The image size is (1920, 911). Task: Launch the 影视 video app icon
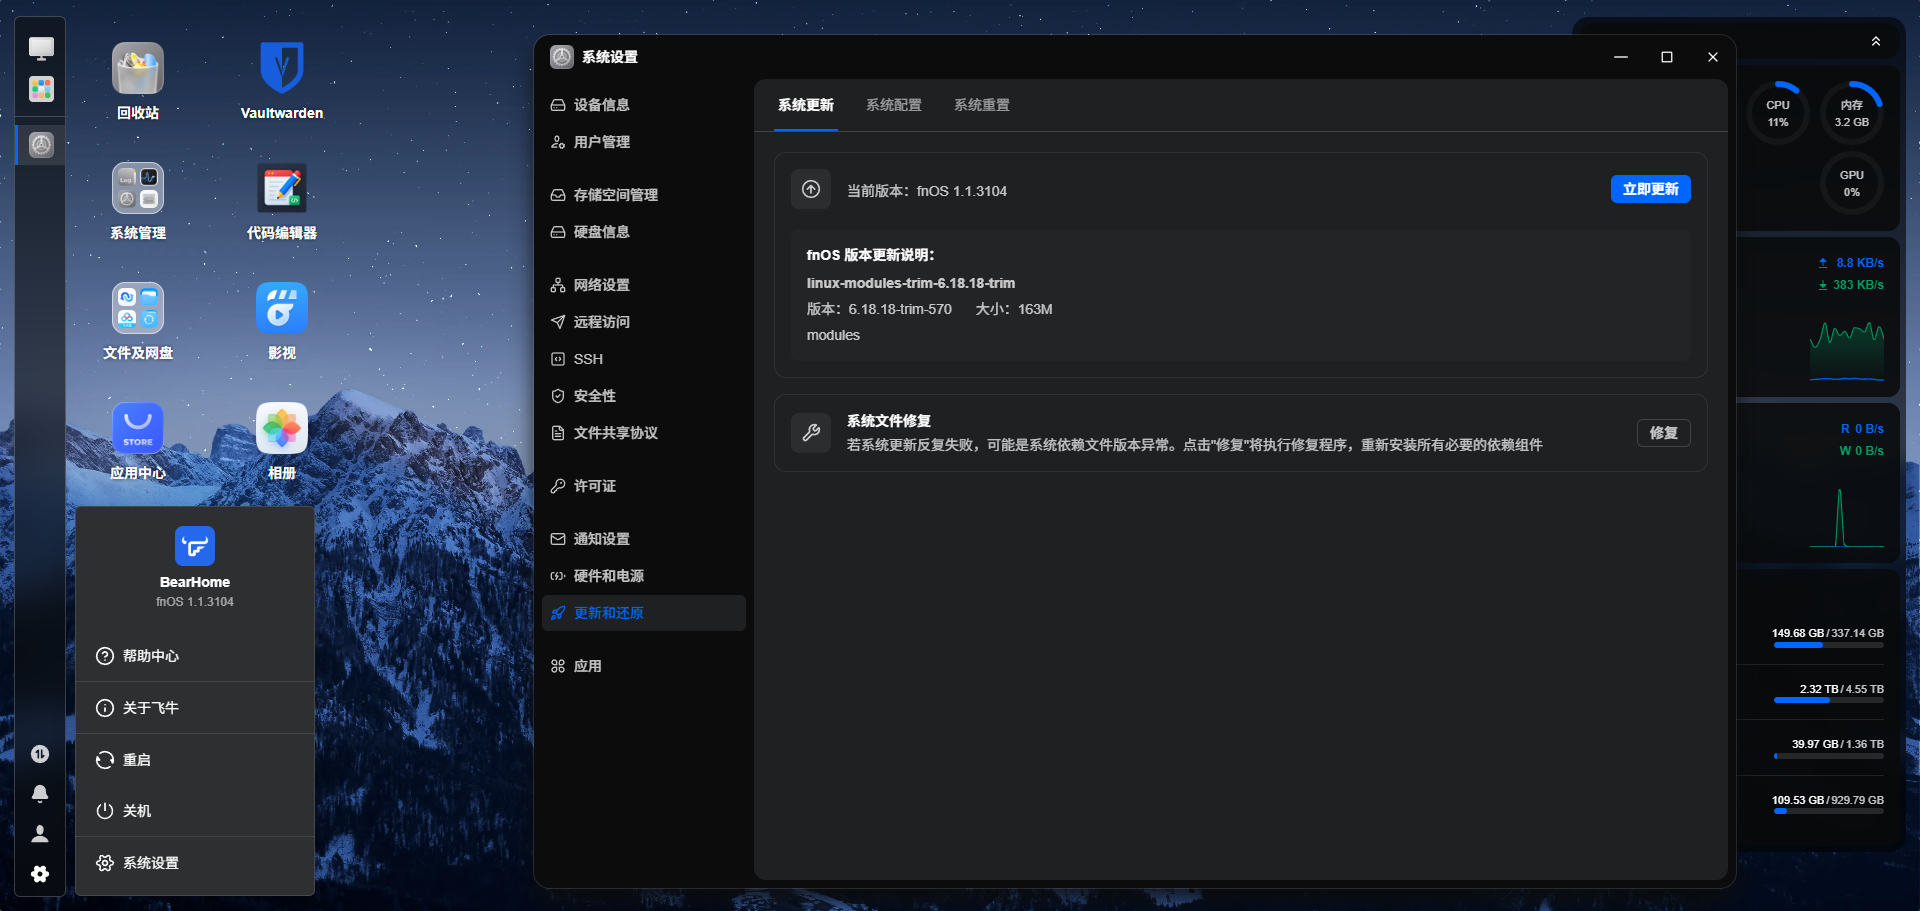(282, 309)
